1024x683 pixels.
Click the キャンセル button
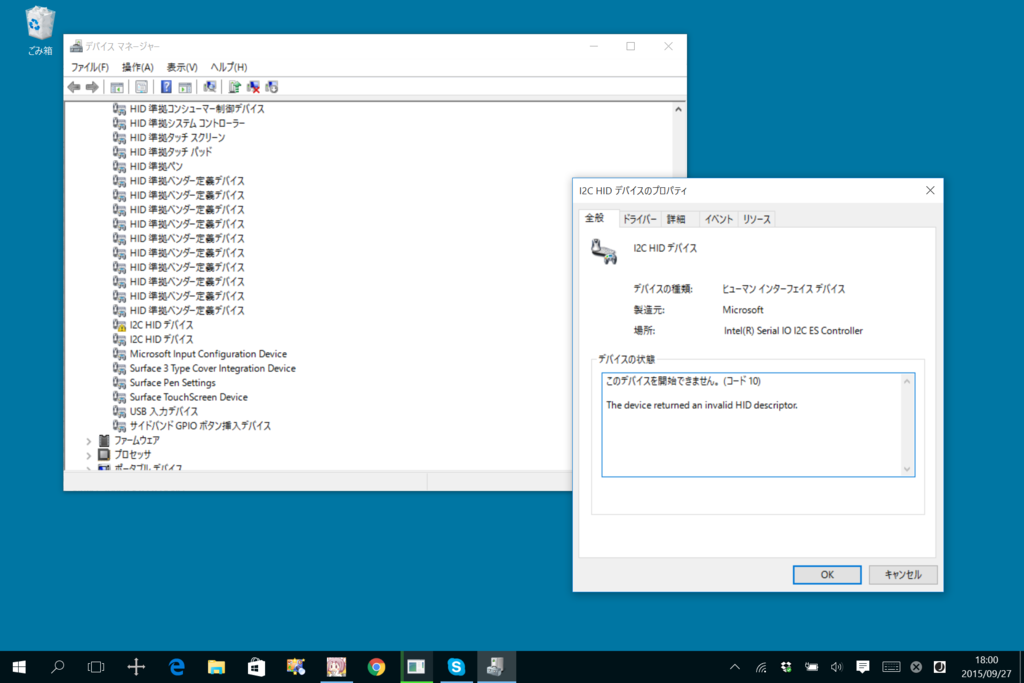(x=903, y=575)
